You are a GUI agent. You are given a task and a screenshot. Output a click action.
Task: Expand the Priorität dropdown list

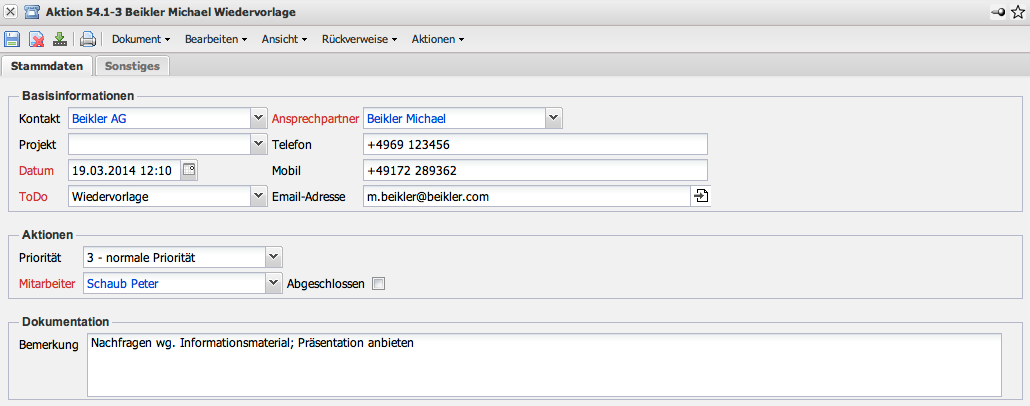[x=274, y=258]
